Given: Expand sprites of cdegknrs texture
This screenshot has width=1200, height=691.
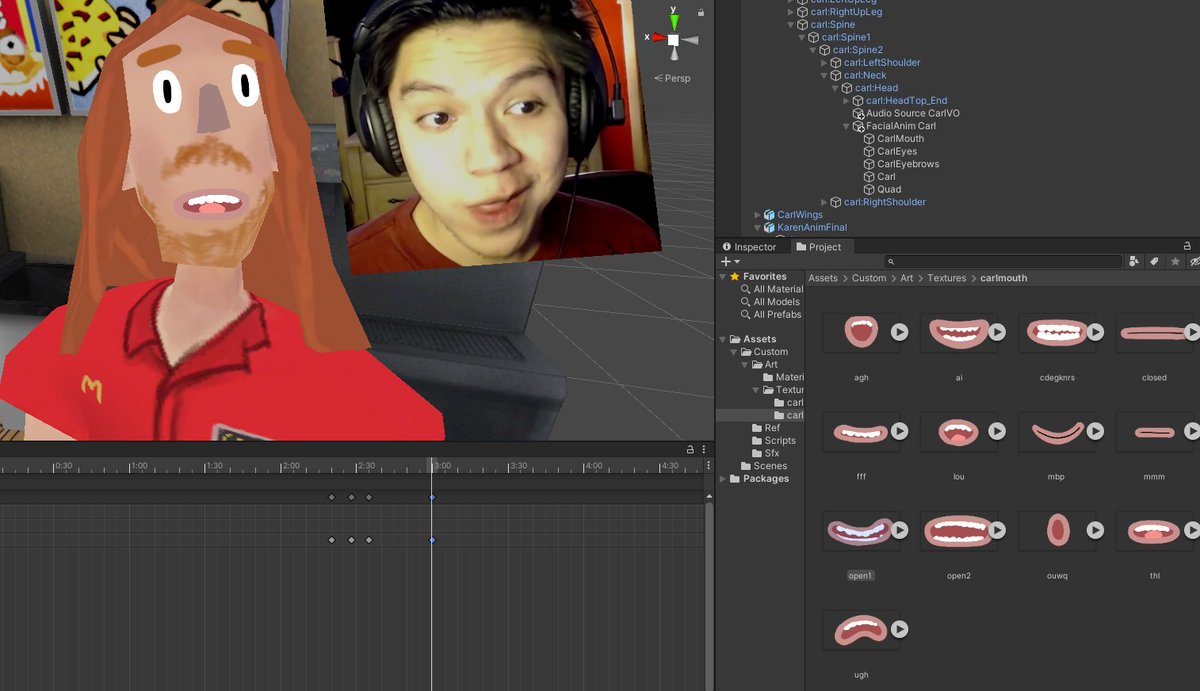Looking at the screenshot, I should (x=1095, y=332).
